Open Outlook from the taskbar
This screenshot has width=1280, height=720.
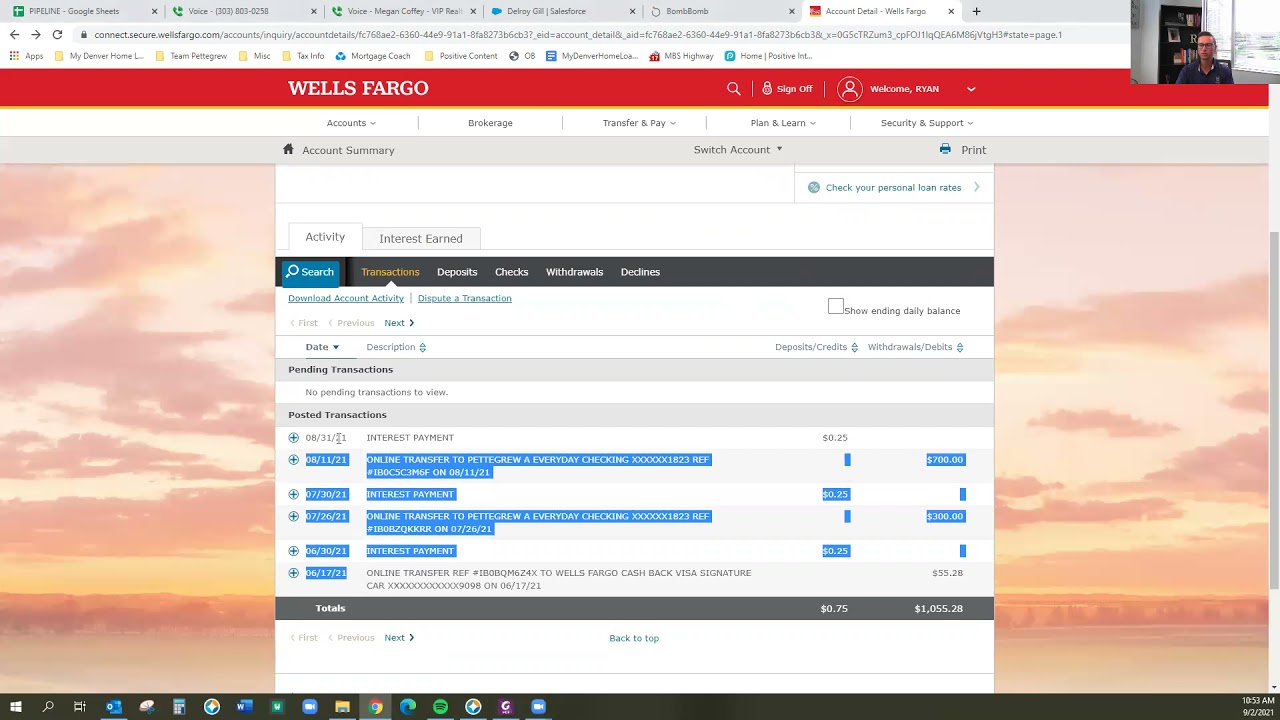click(x=113, y=707)
